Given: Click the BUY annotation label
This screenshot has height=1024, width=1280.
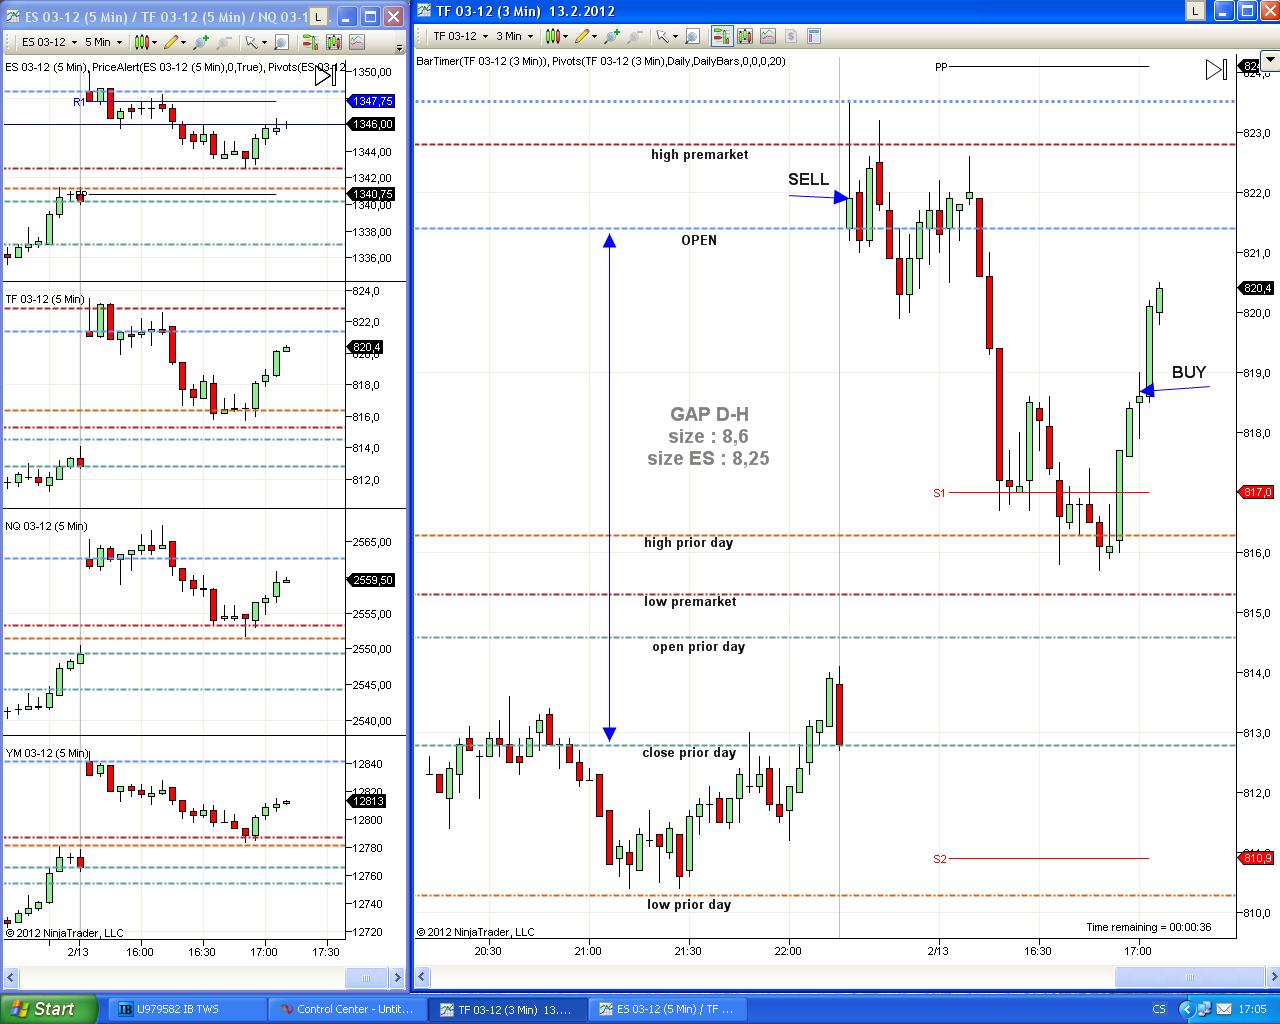Looking at the screenshot, I should pyautogui.click(x=1189, y=372).
